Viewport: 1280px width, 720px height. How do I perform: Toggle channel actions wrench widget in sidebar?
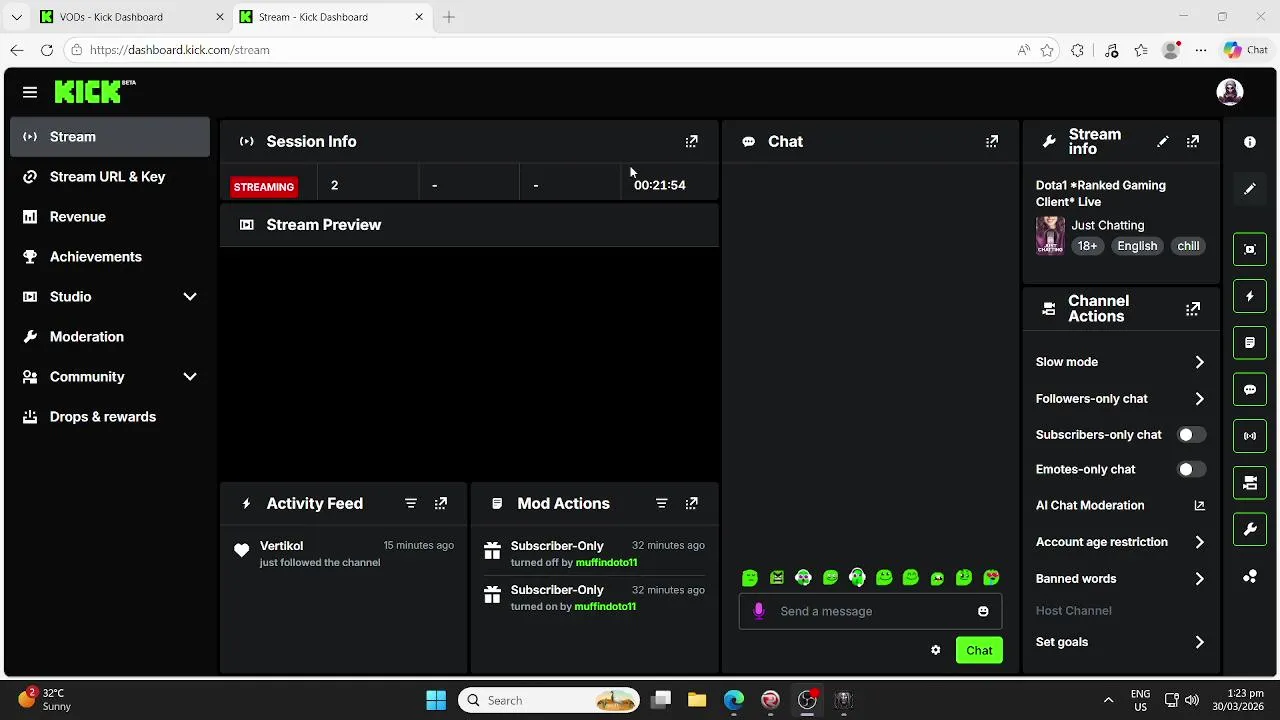pyautogui.click(x=1249, y=530)
